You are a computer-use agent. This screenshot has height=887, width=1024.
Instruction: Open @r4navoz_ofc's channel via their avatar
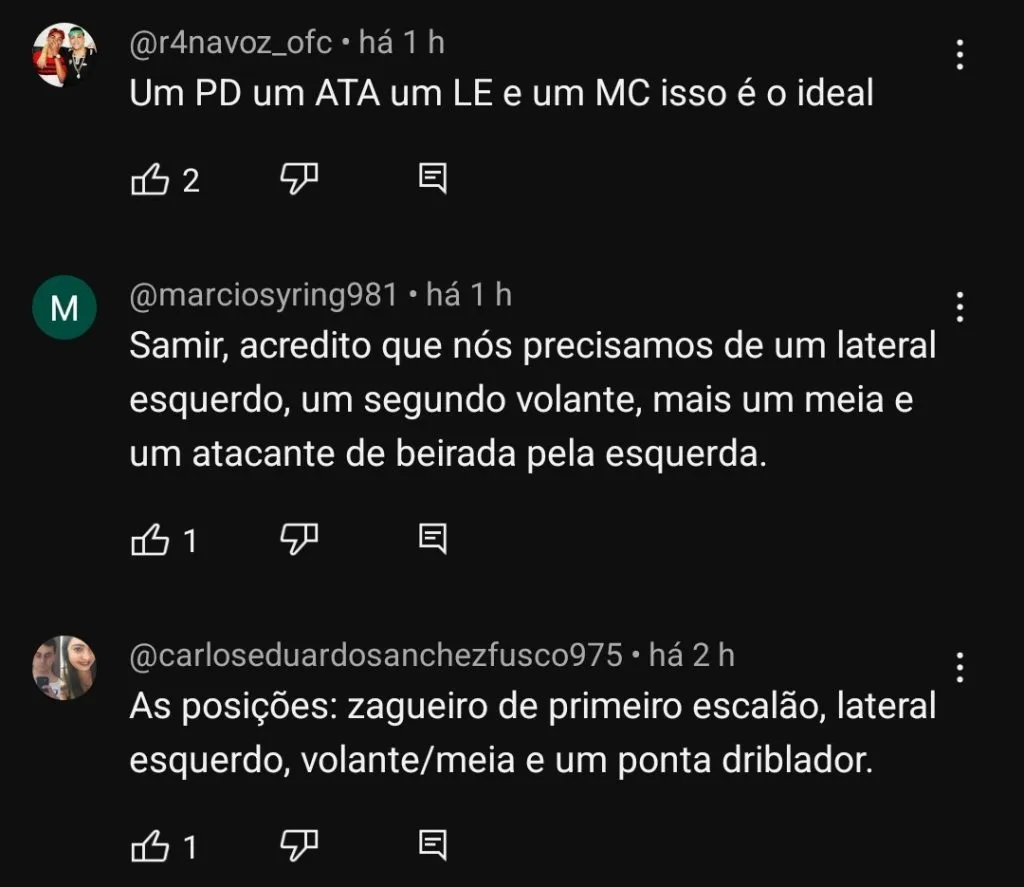pyautogui.click(x=64, y=44)
